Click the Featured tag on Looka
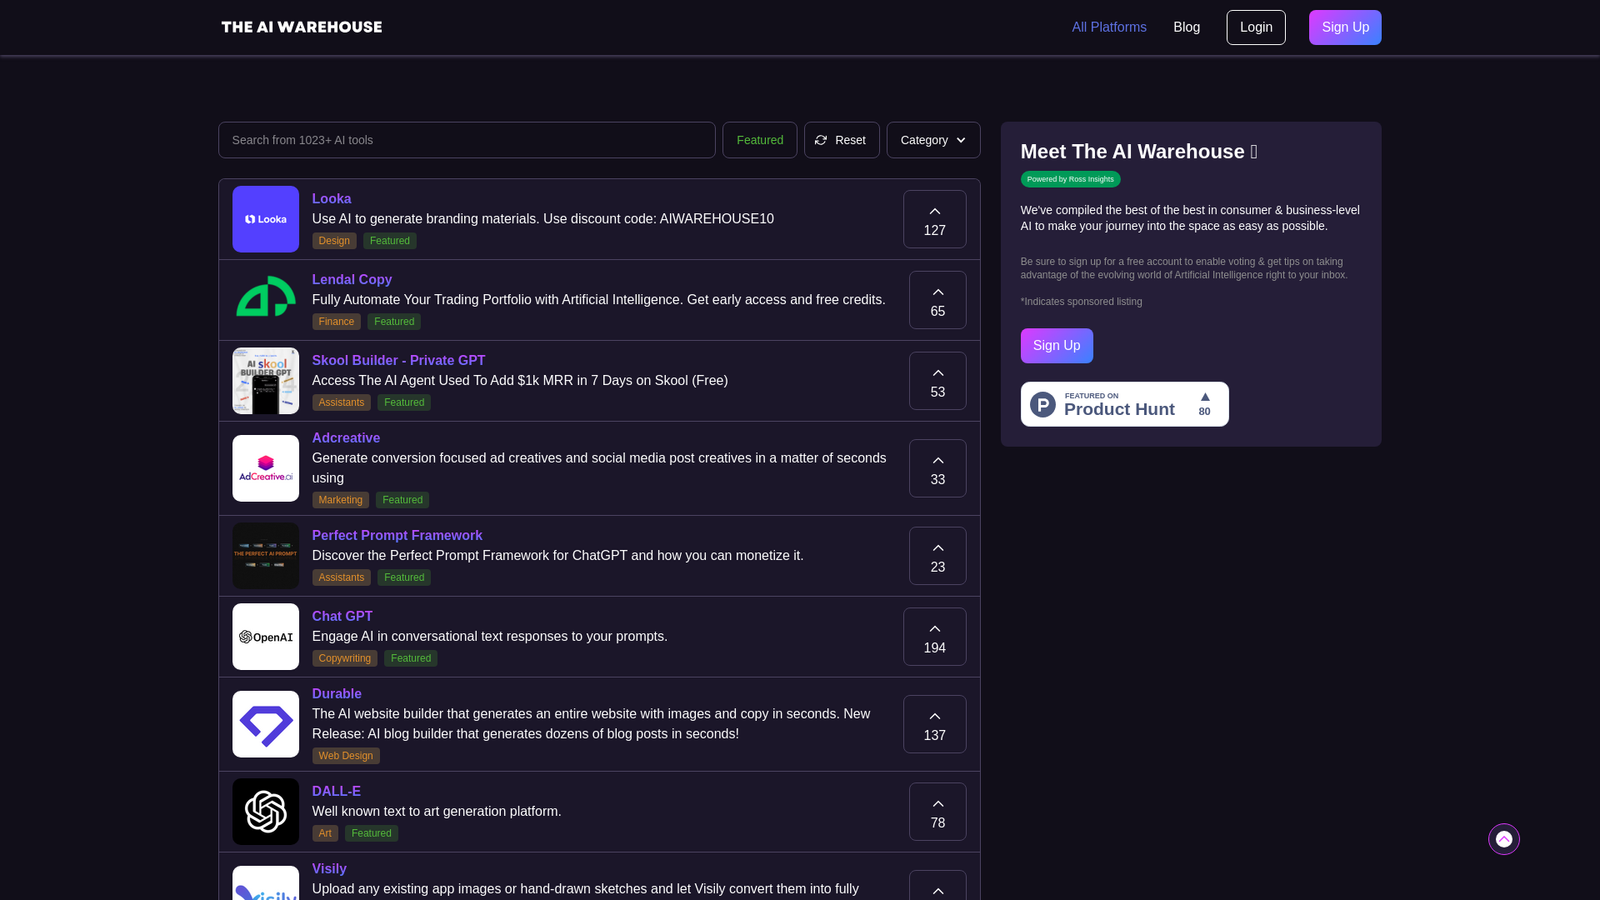 (x=390, y=241)
